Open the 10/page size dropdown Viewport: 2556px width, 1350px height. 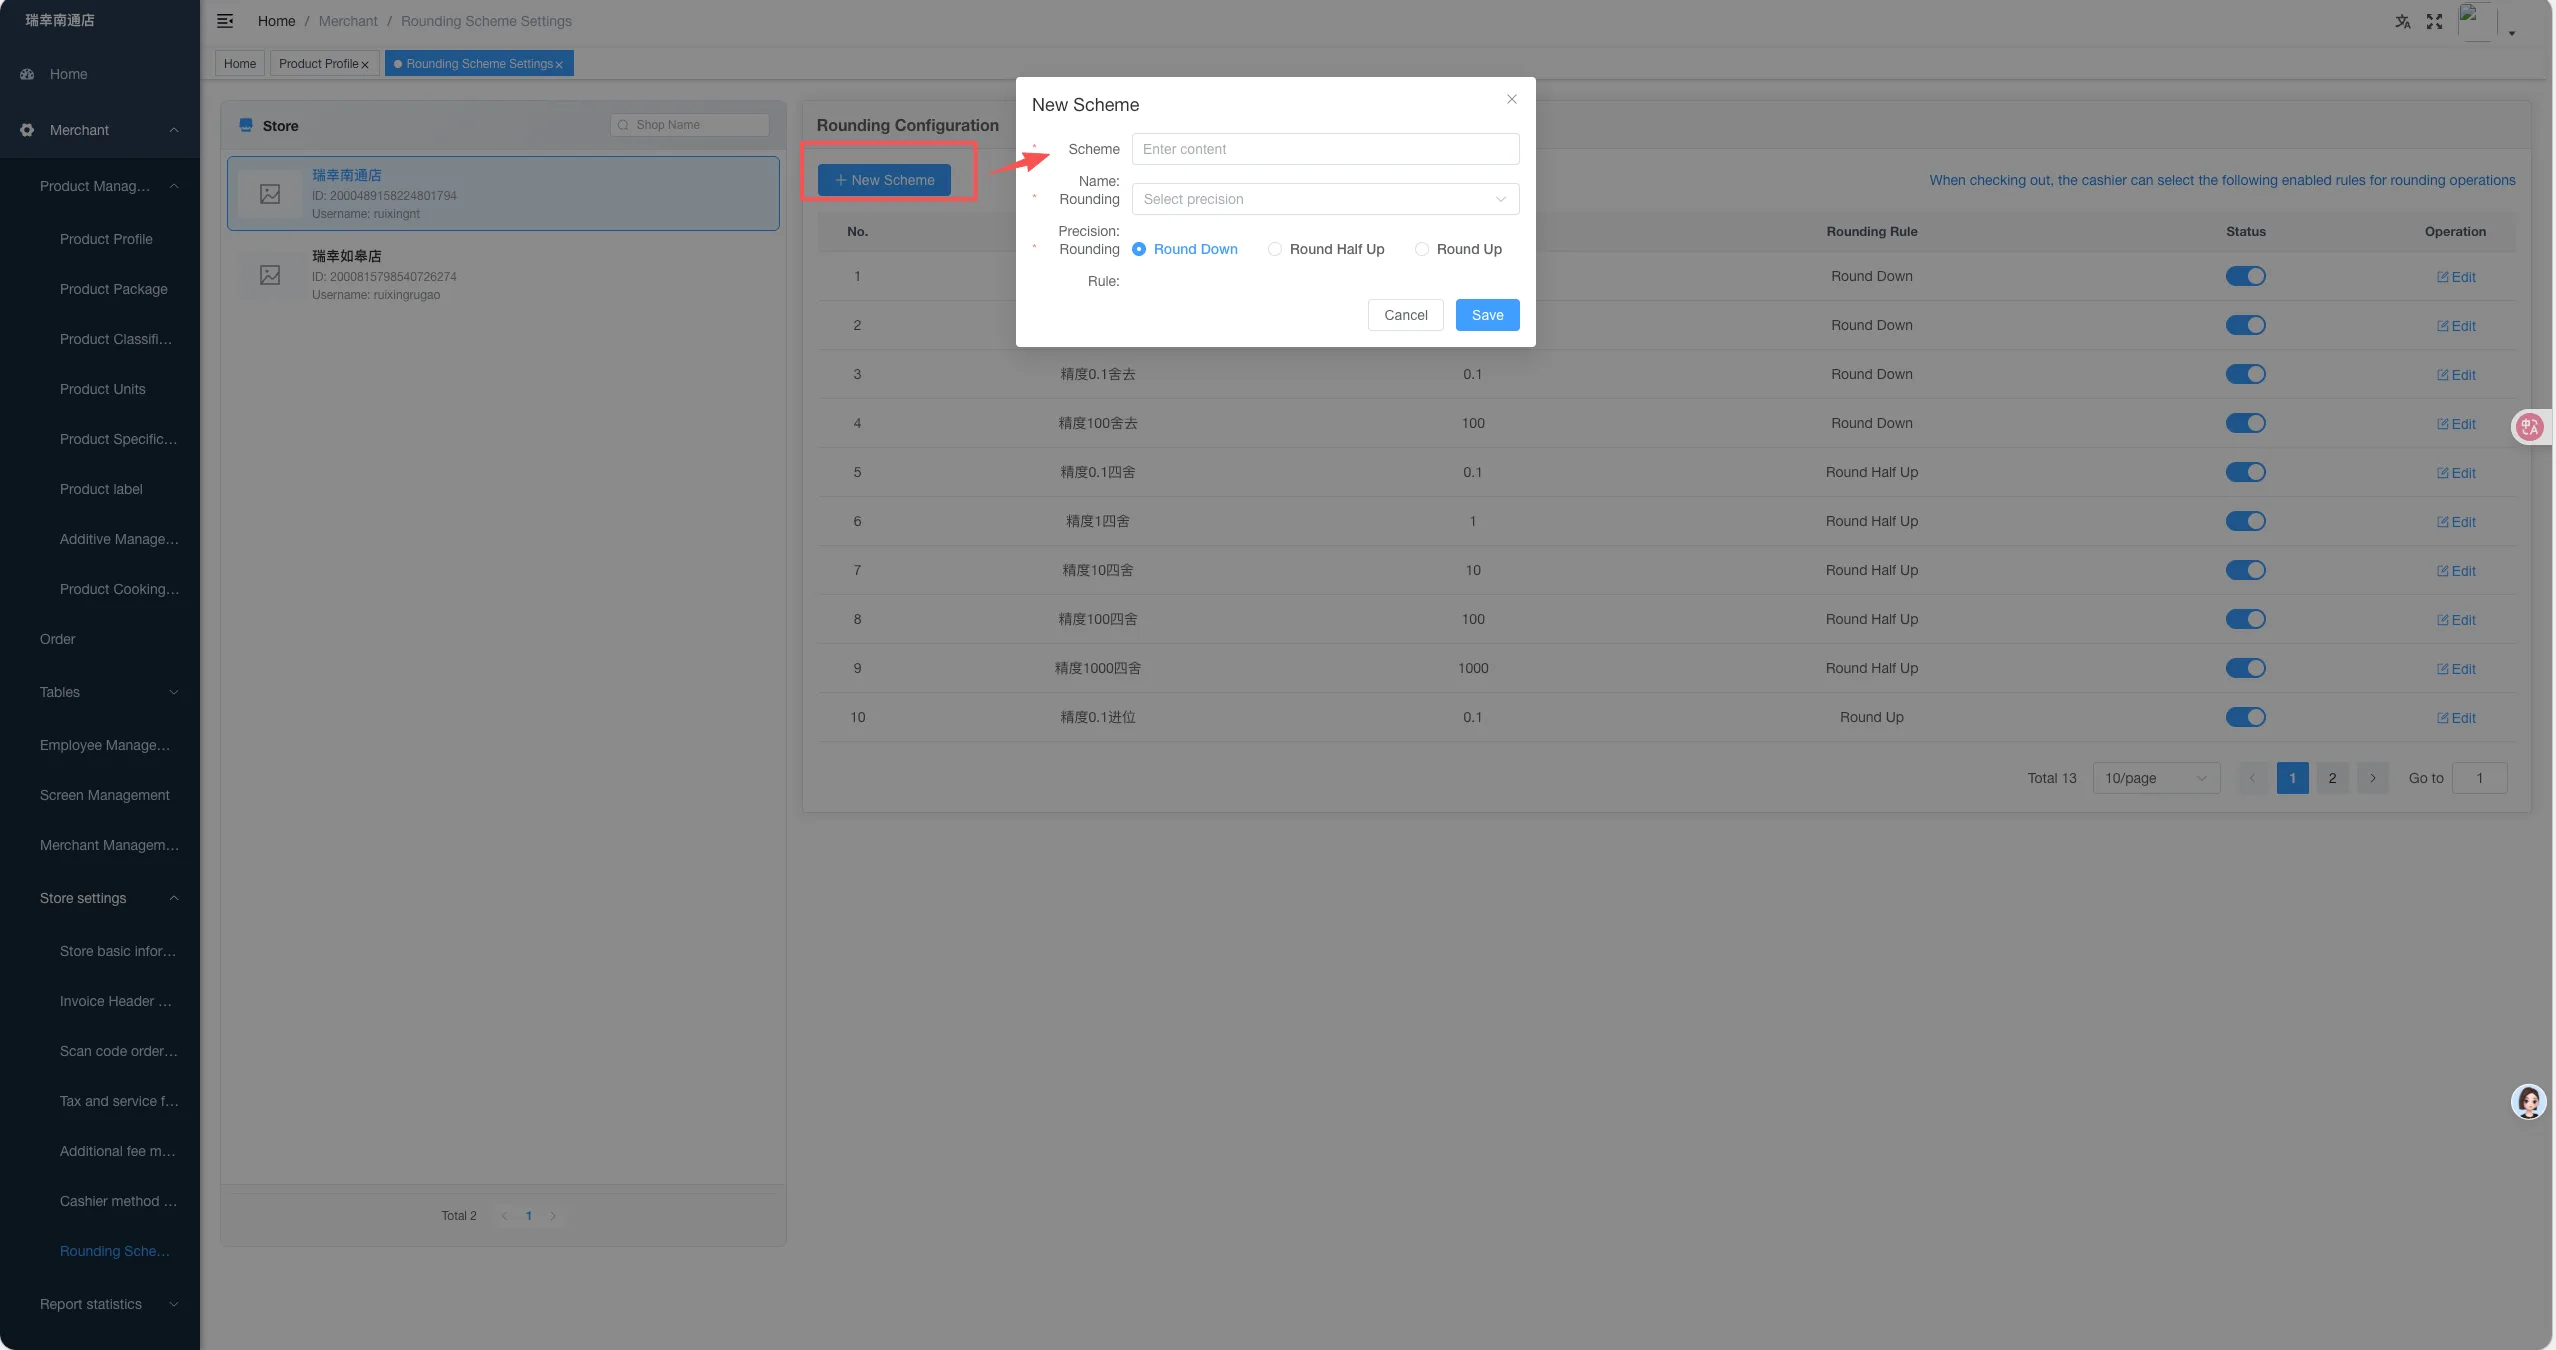(x=2156, y=778)
